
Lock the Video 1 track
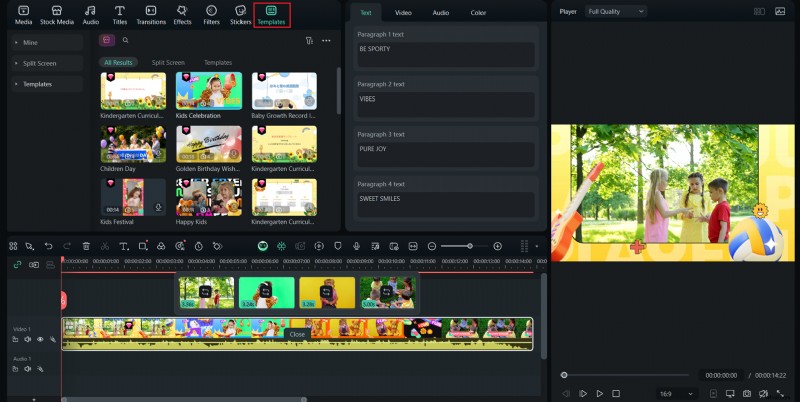click(x=15, y=339)
